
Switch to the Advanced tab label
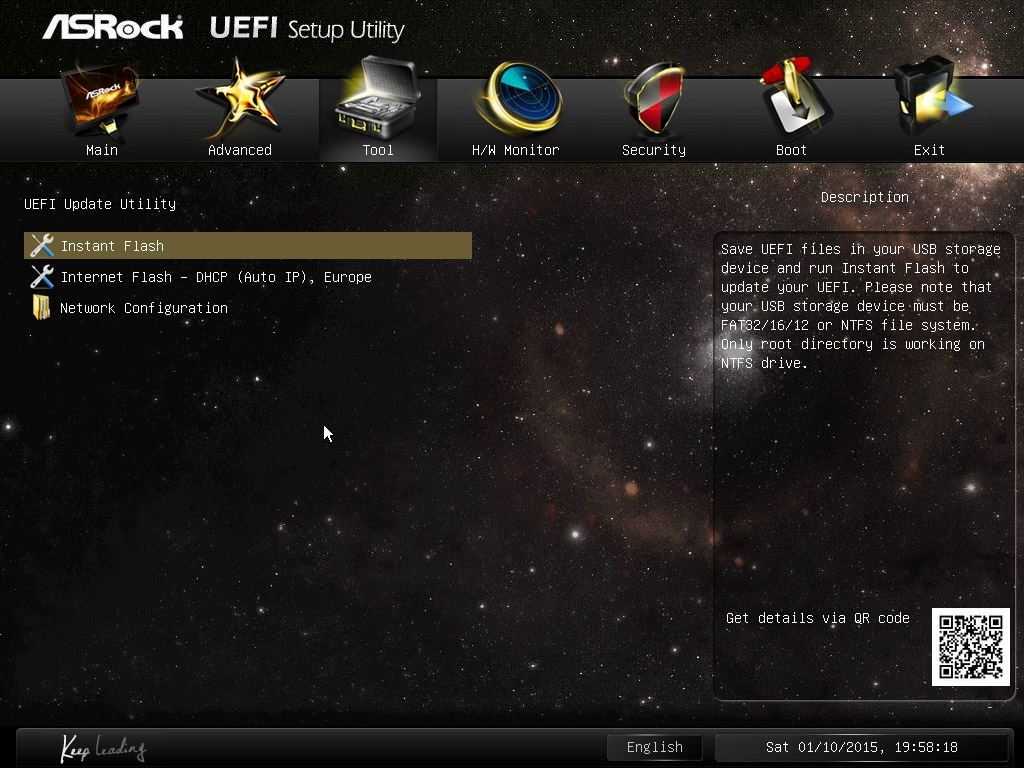[x=240, y=150]
